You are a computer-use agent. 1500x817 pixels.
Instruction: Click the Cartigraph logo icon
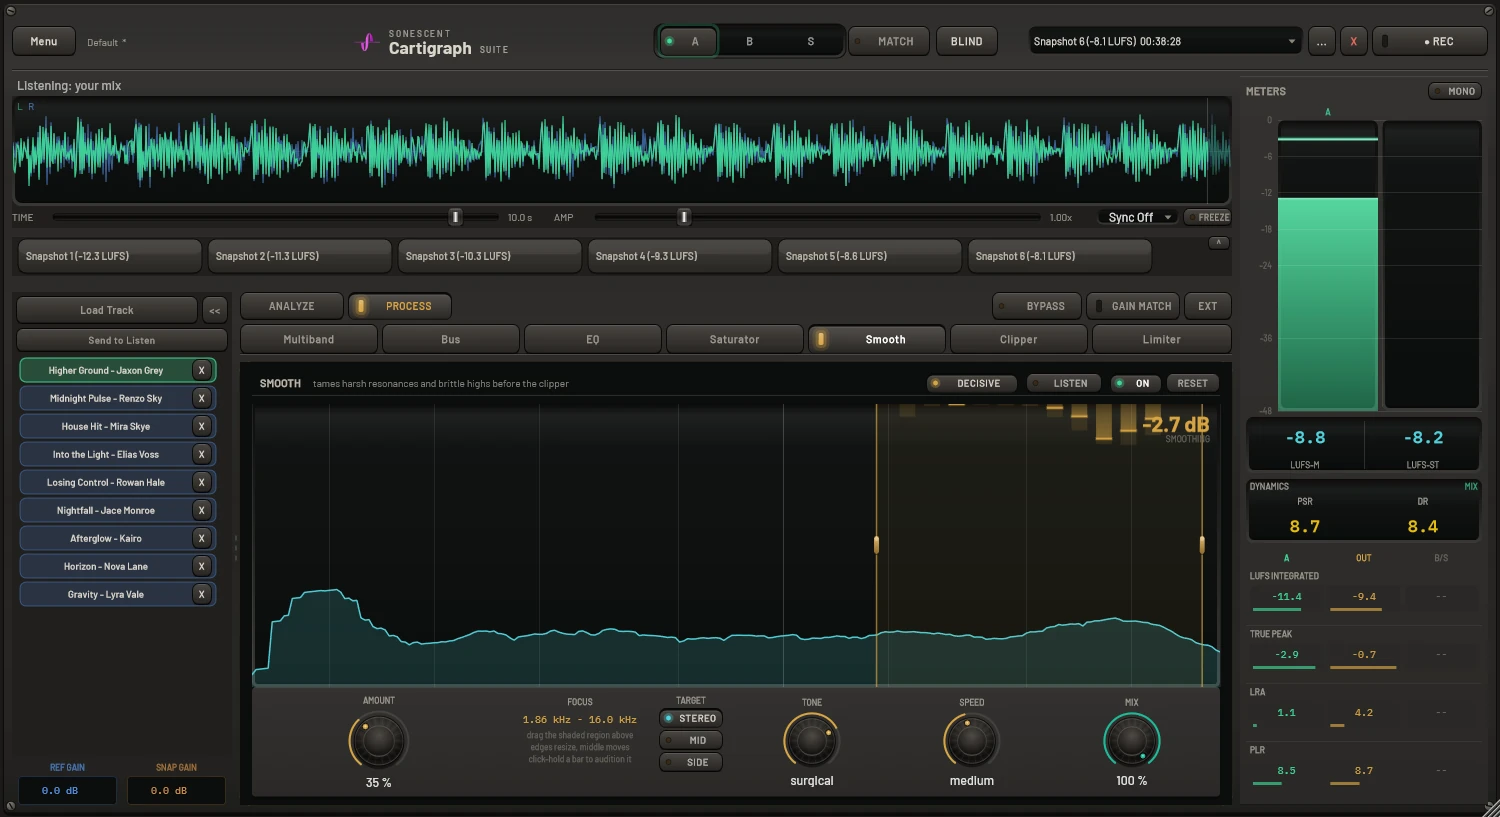click(x=367, y=42)
